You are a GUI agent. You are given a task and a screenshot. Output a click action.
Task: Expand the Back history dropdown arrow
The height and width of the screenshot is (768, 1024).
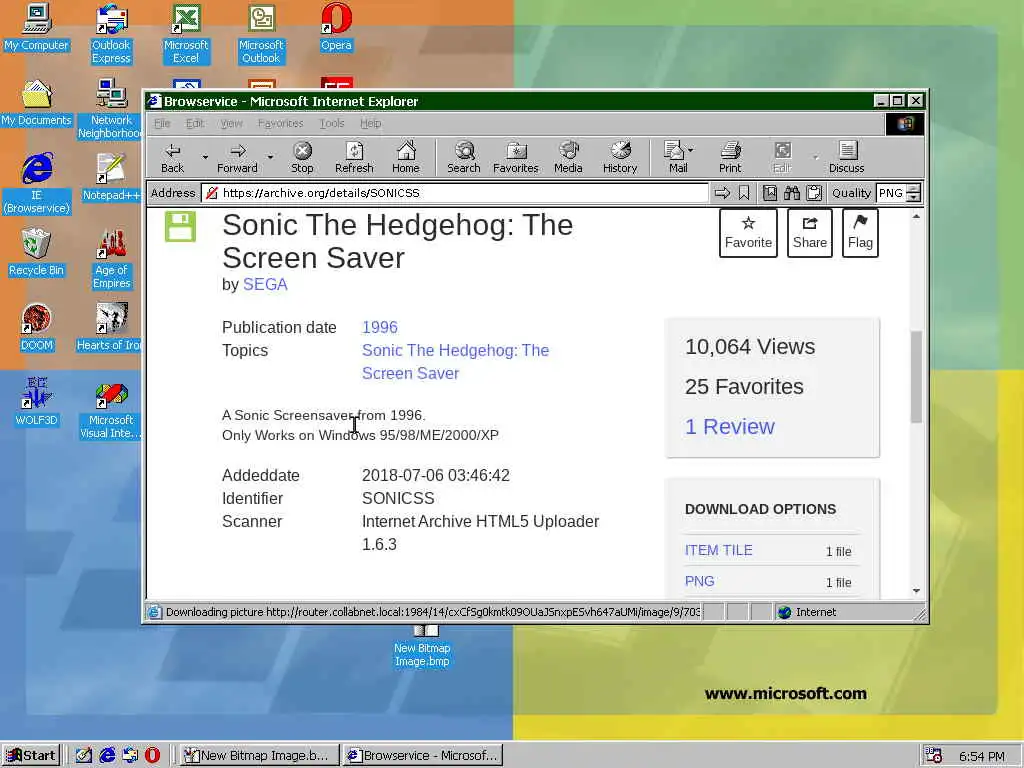click(205, 157)
